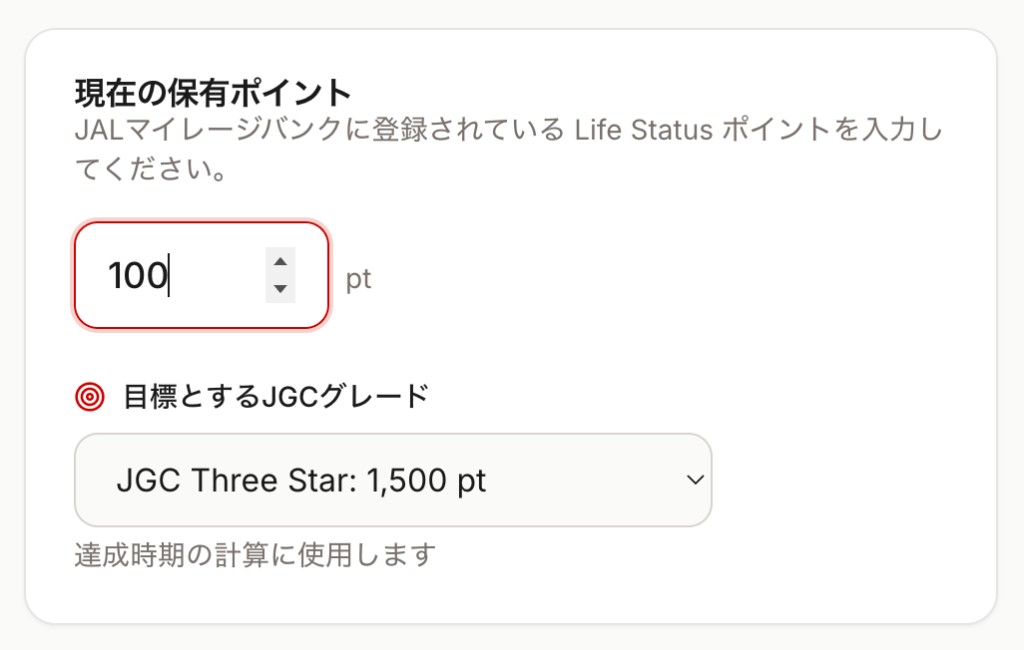This screenshot has width=1024, height=650.
Task: Click the "JGC Three Star: 1,500 pt" selection text
Action: tap(300, 480)
